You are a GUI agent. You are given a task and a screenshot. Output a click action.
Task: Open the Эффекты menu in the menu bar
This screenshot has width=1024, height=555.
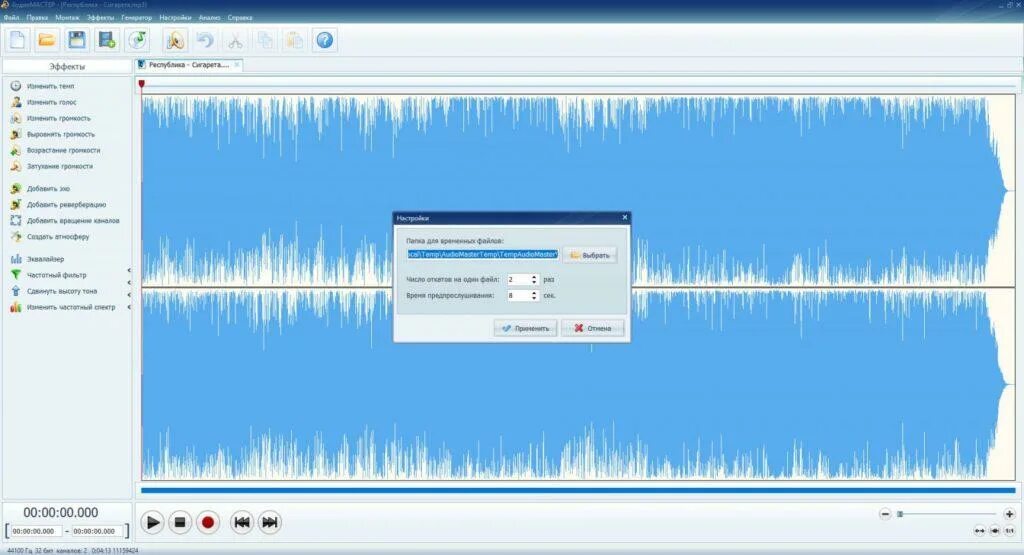point(101,18)
